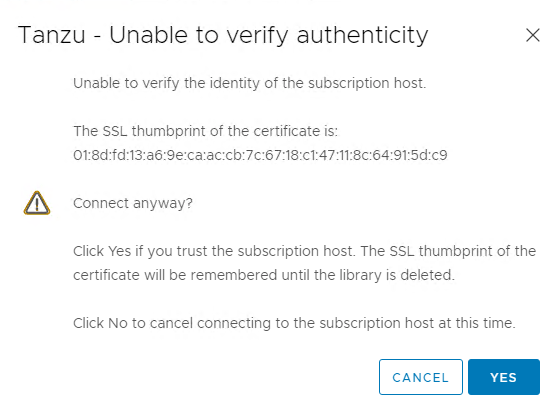Click 'The SSL thumbprint of the certificate is:' label

205,131
